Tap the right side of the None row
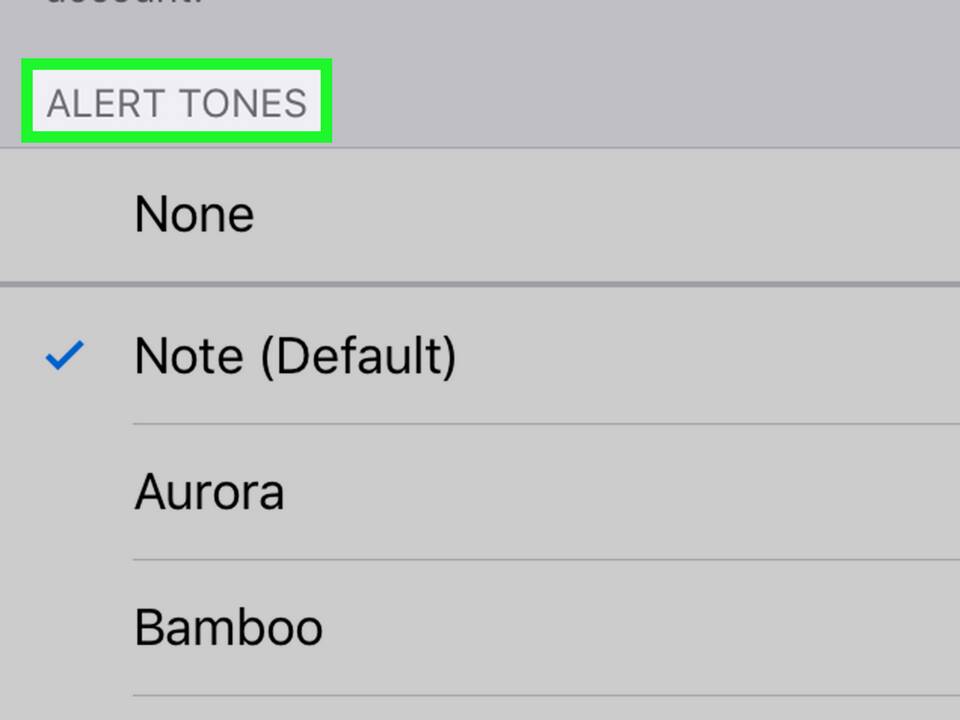960x720 pixels. coord(800,215)
